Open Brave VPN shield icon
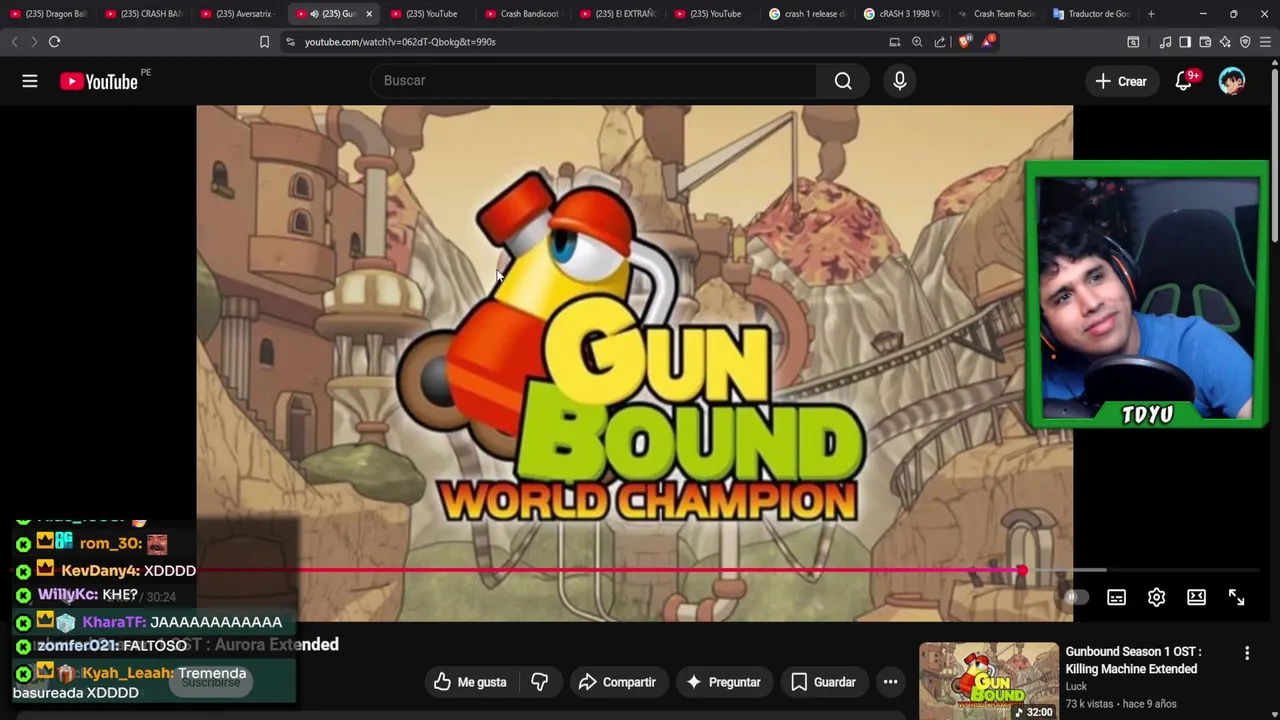The image size is (1280, 720). [1245, 42]
